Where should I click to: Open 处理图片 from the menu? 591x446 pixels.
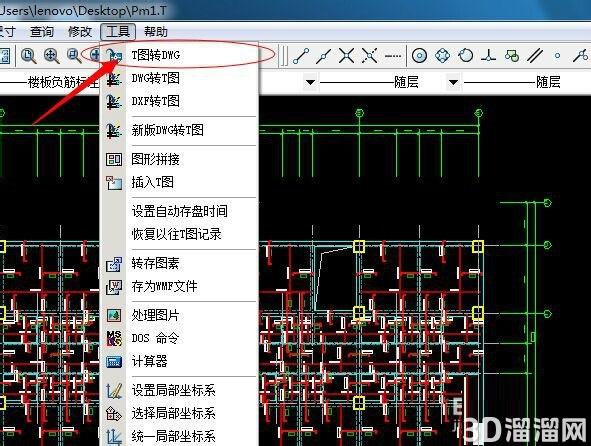[179, 315]
